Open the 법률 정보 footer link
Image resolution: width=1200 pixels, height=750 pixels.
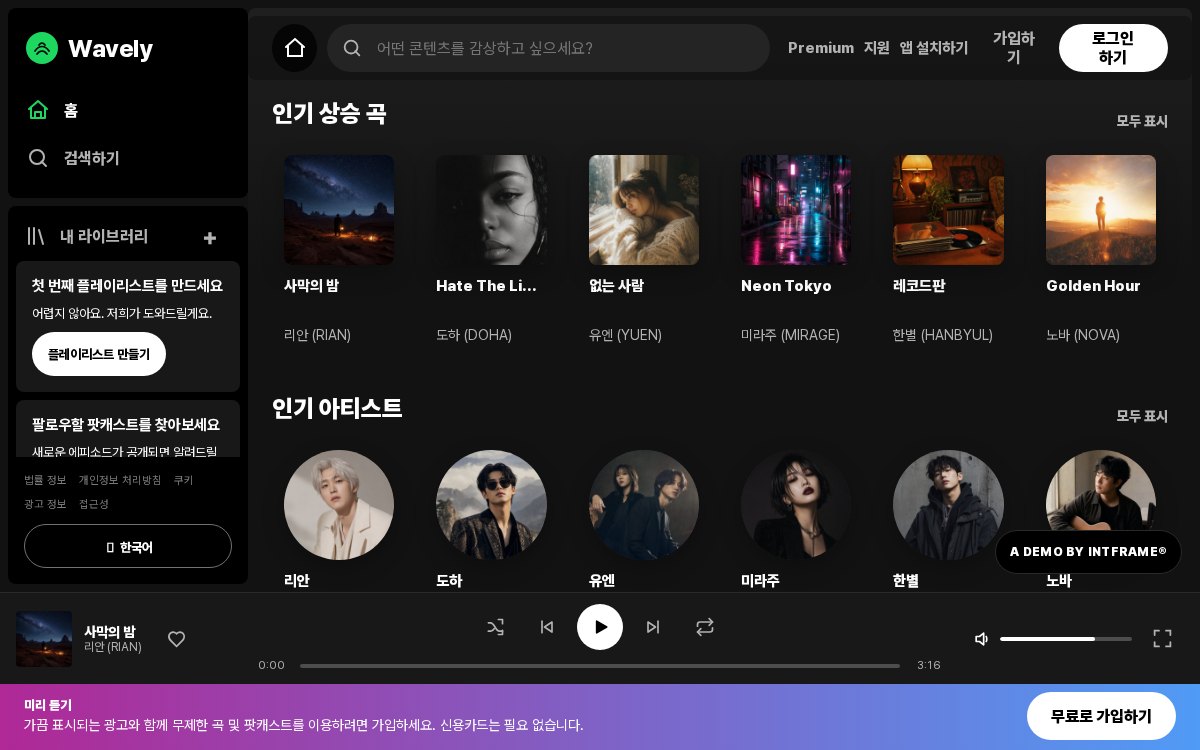[45, 480]
